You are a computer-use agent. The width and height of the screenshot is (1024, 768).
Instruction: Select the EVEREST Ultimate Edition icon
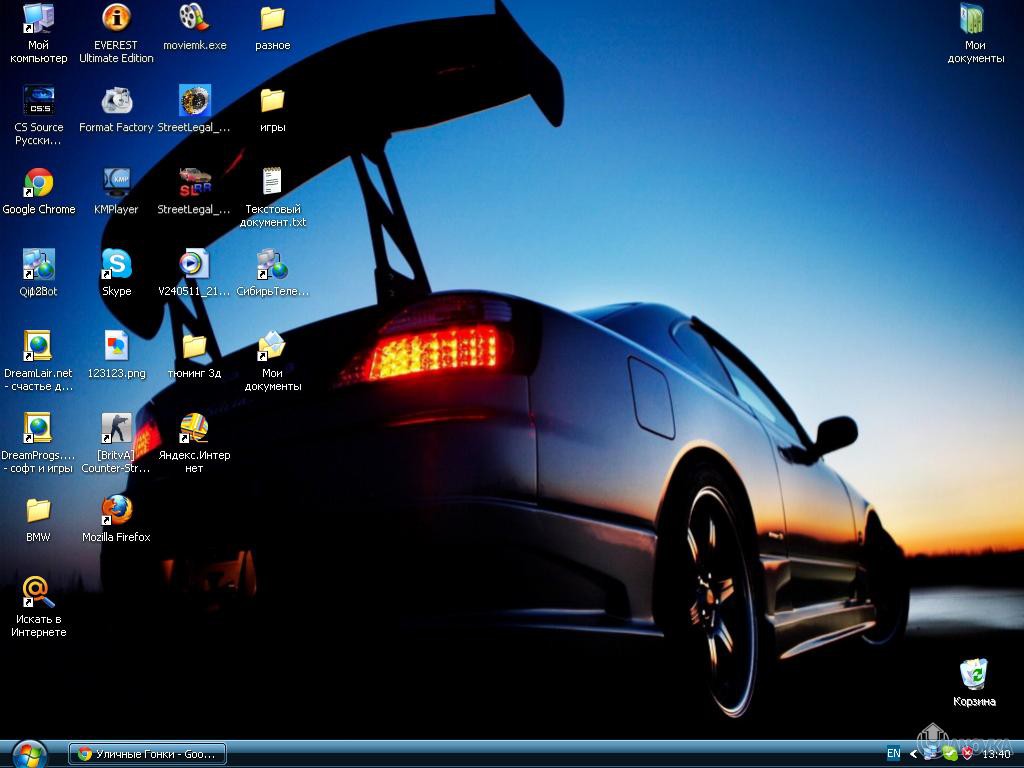[117, 19]
